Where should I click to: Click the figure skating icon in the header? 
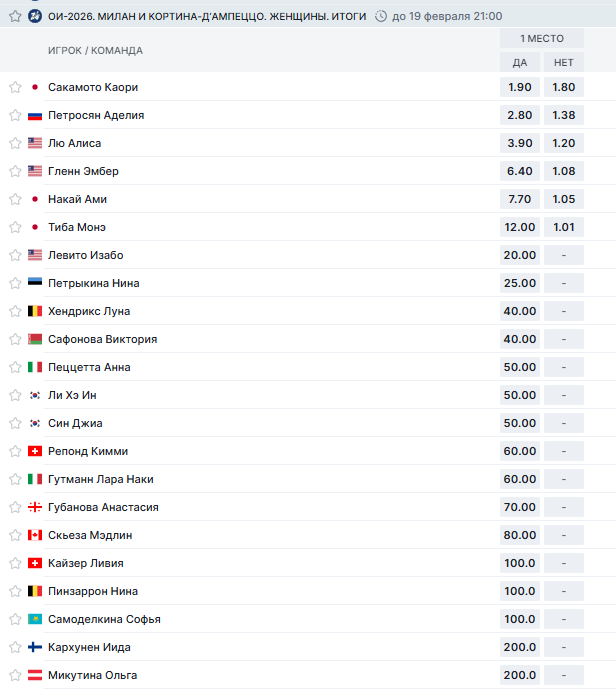coord(35,16)
